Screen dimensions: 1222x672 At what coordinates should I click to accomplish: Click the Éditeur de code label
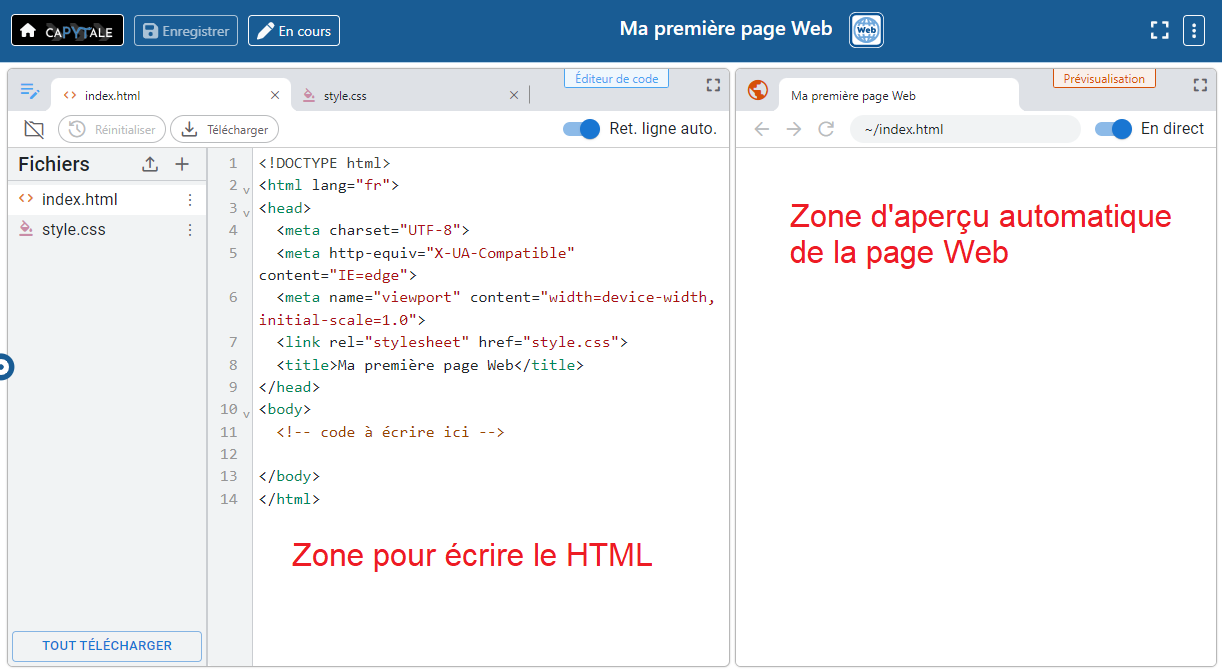click(x=617, y=78)
